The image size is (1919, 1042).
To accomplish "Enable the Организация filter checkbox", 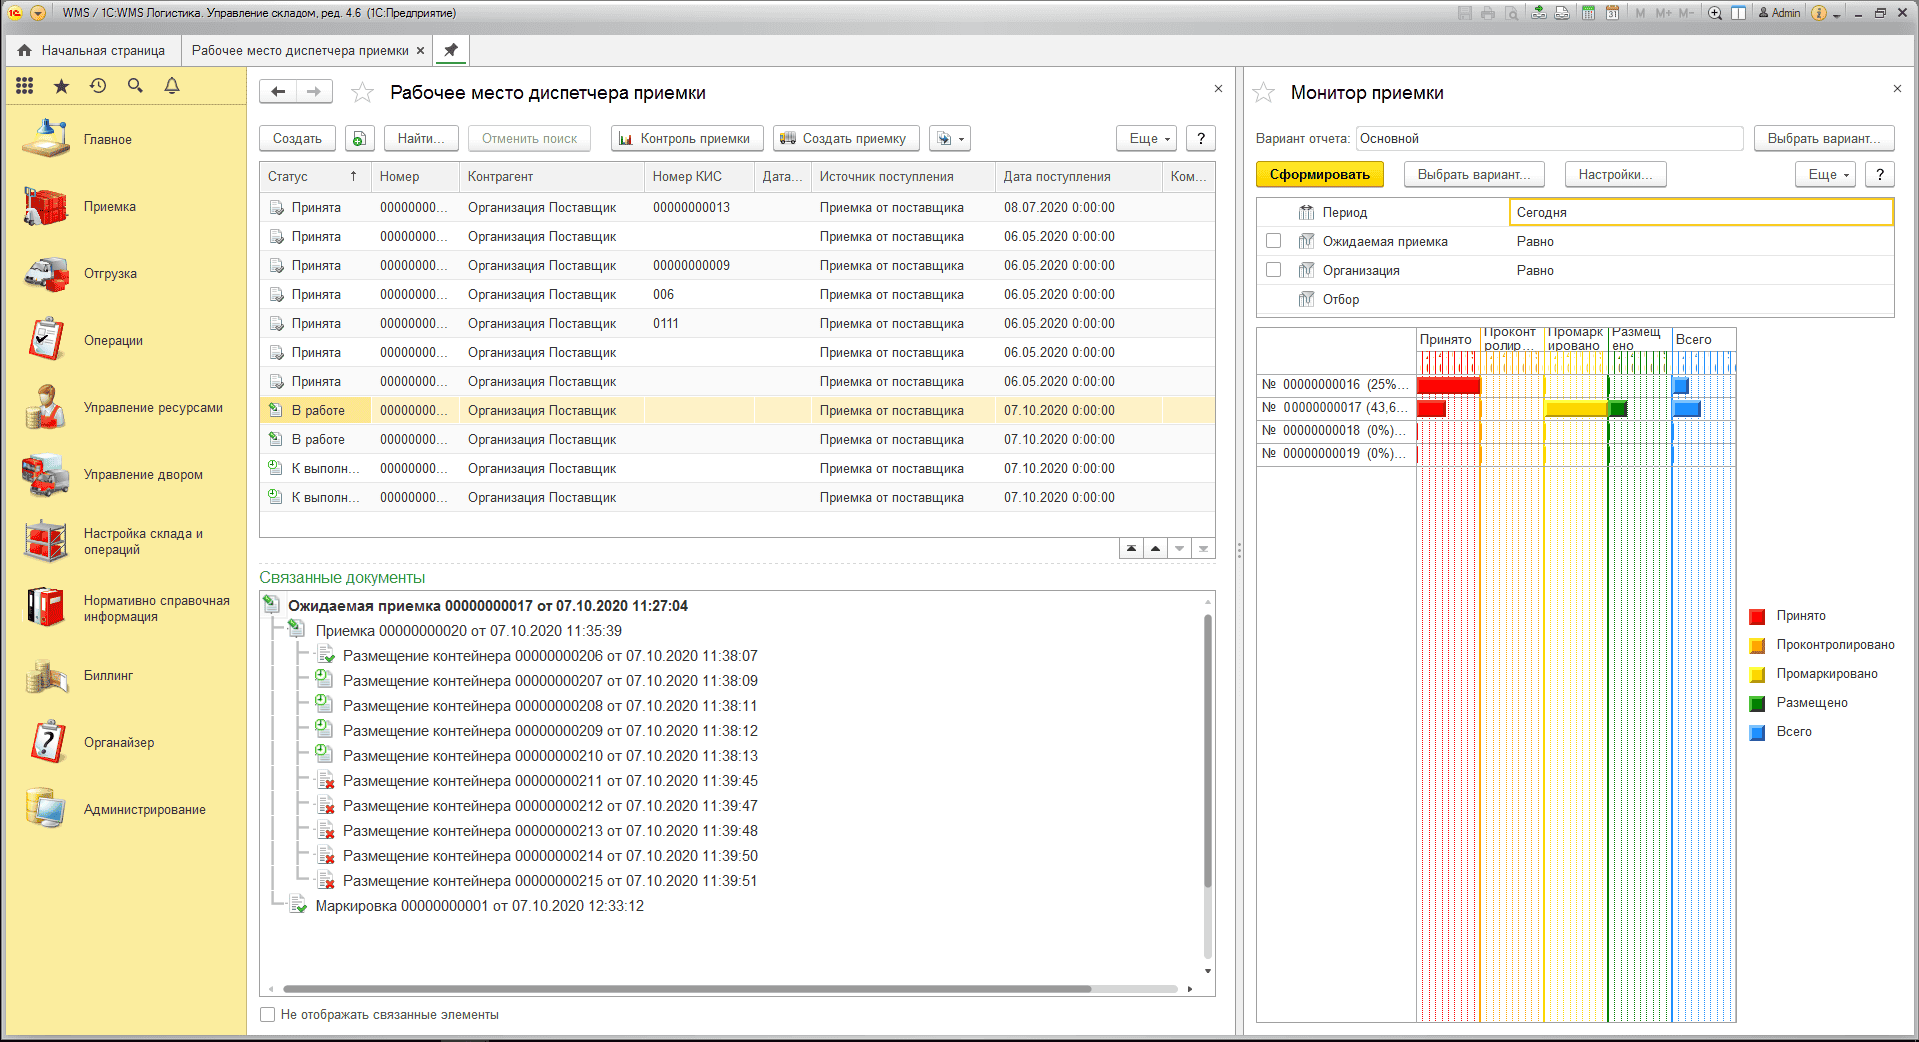I will (1273, 270).
